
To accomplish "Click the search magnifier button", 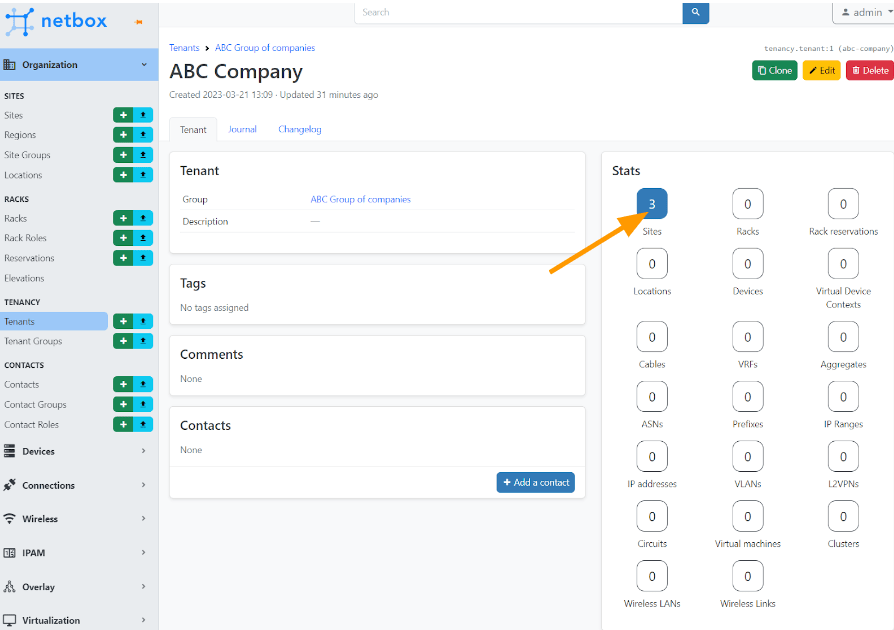I will 696,13.
